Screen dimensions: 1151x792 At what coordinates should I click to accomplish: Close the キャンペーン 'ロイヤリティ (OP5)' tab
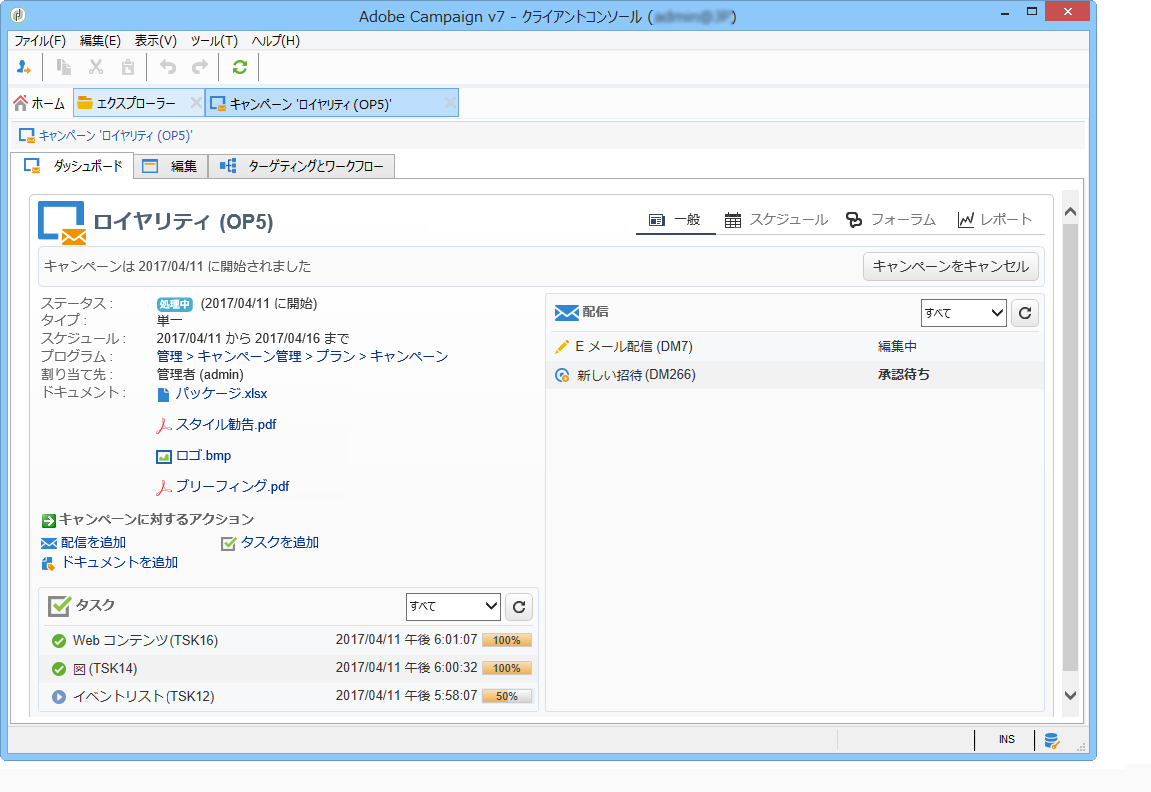tap(451, 103)
